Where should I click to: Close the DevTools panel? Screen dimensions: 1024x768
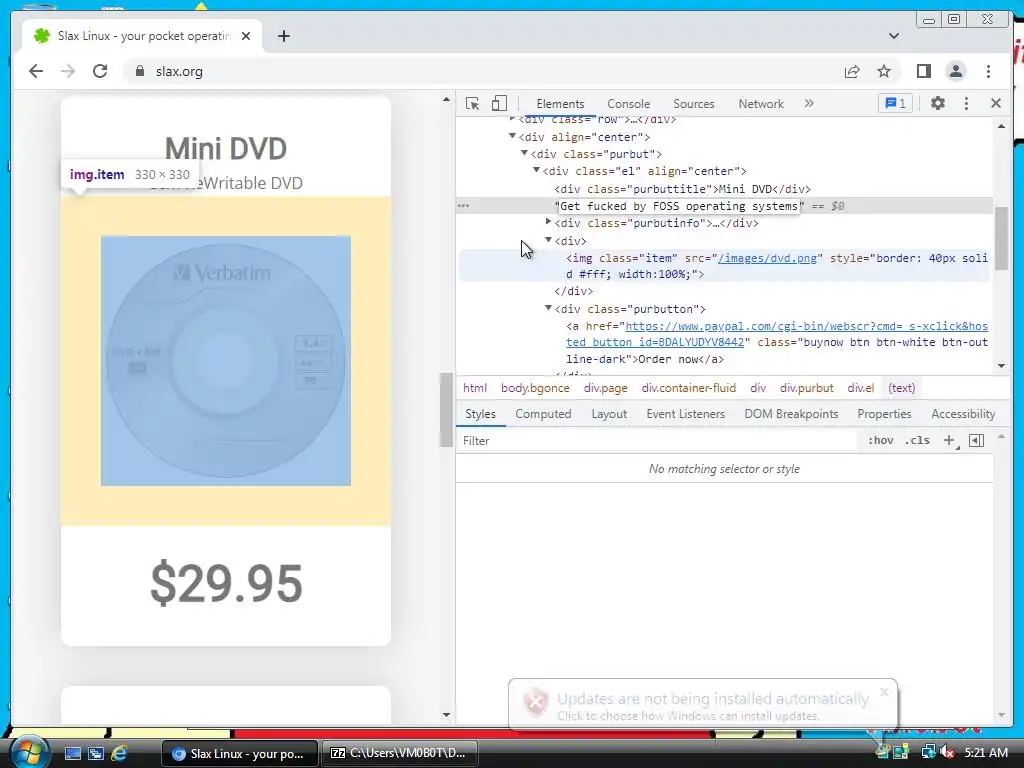tap(995, 103)
